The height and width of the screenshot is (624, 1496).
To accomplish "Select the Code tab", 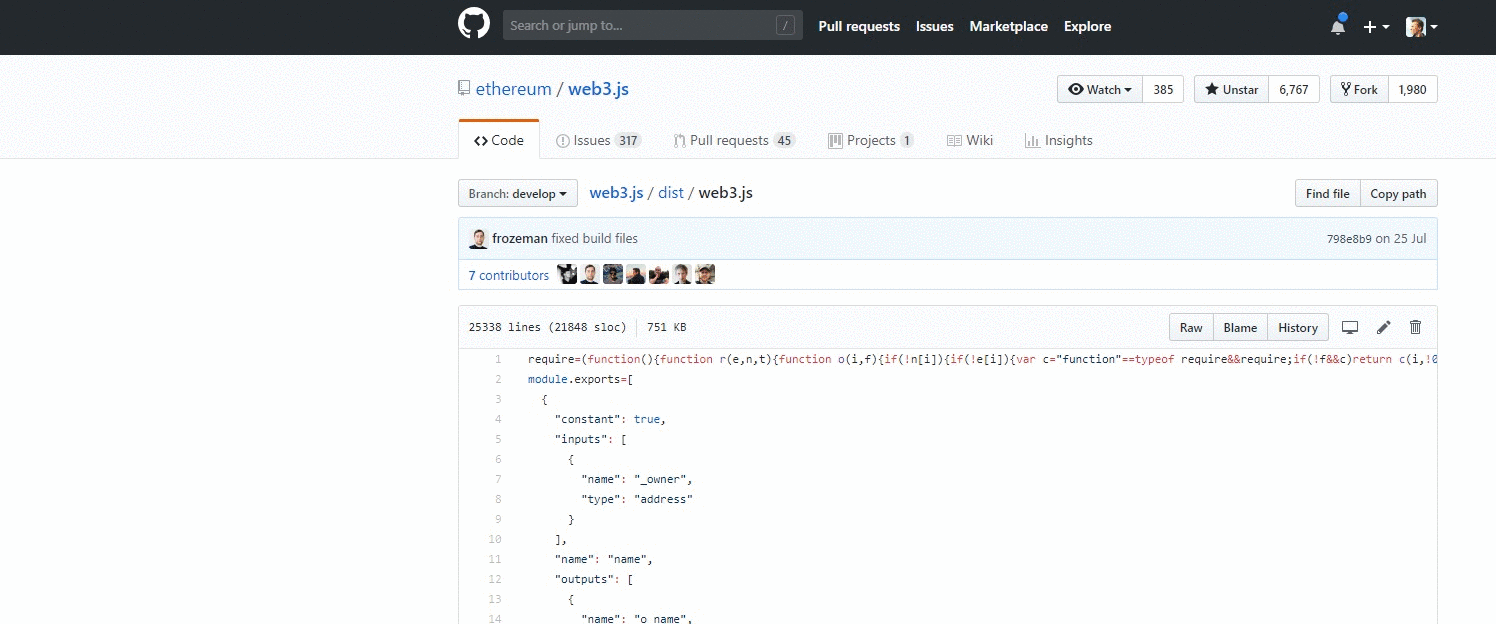I will 499,140.
